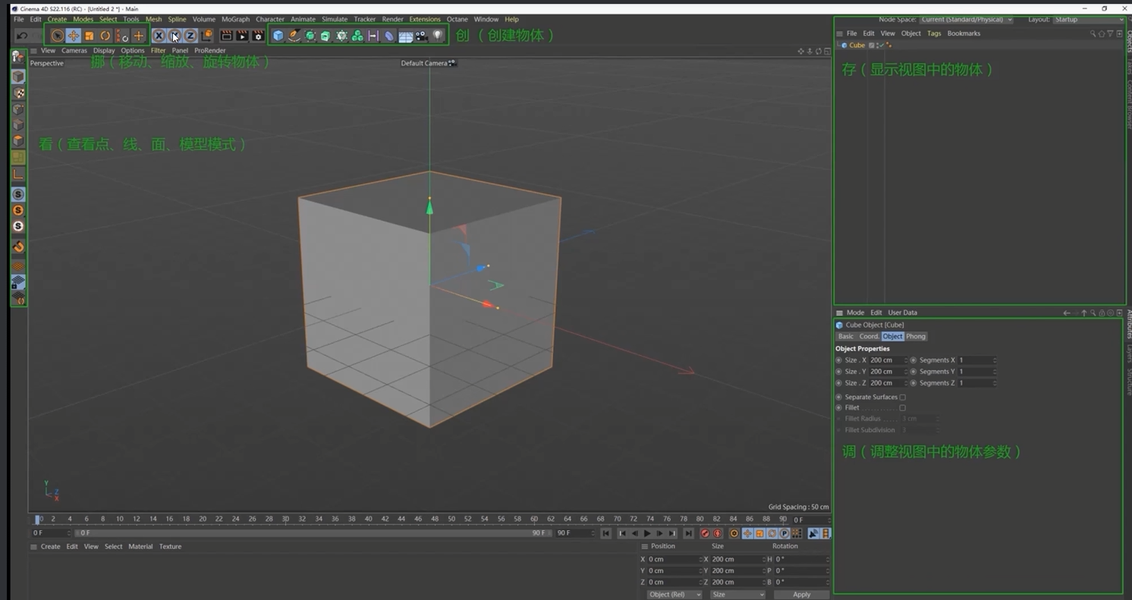This screenshot has width=1132, height=600.
Task: Select Model mode icon
Action: (x=18, y=77)
